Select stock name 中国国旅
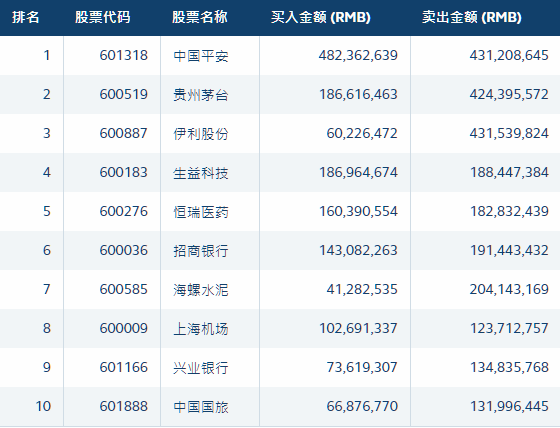560x428 pixels. (x=201, y=407)
